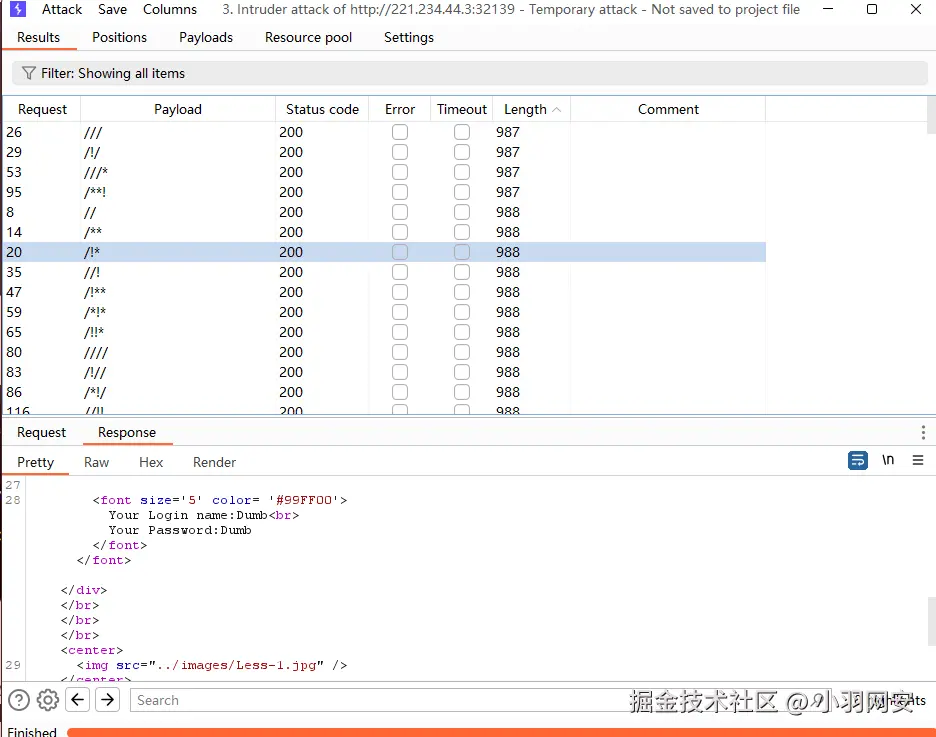Toggle non-printable characters \n button
Image resolution: width=936 pixels, height=737 pixels.
(x=888, y=460)
